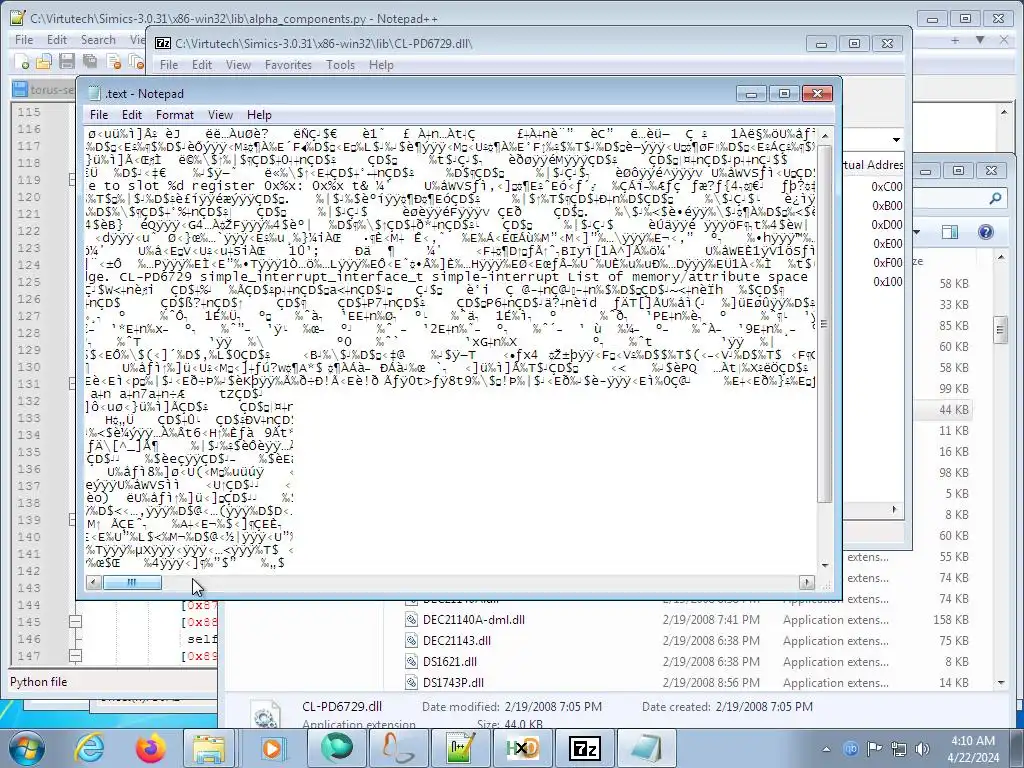Click the Python file status bar entry

click(x=39, y=682)
